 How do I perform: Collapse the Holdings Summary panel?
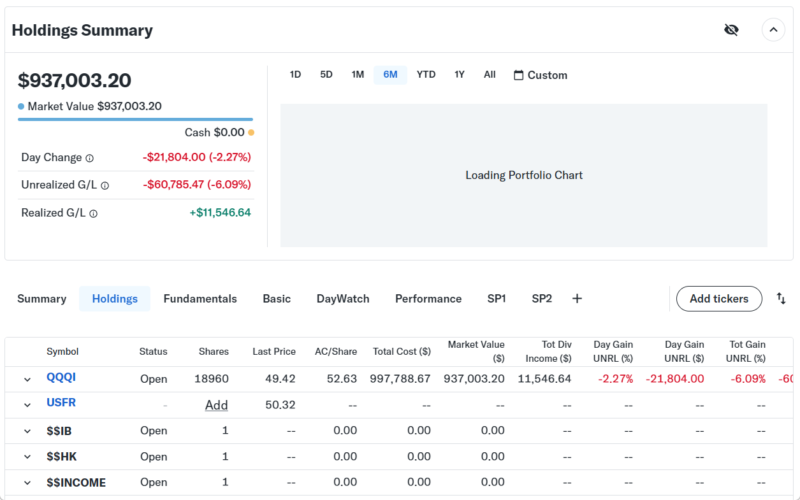[x=773, y=30]
